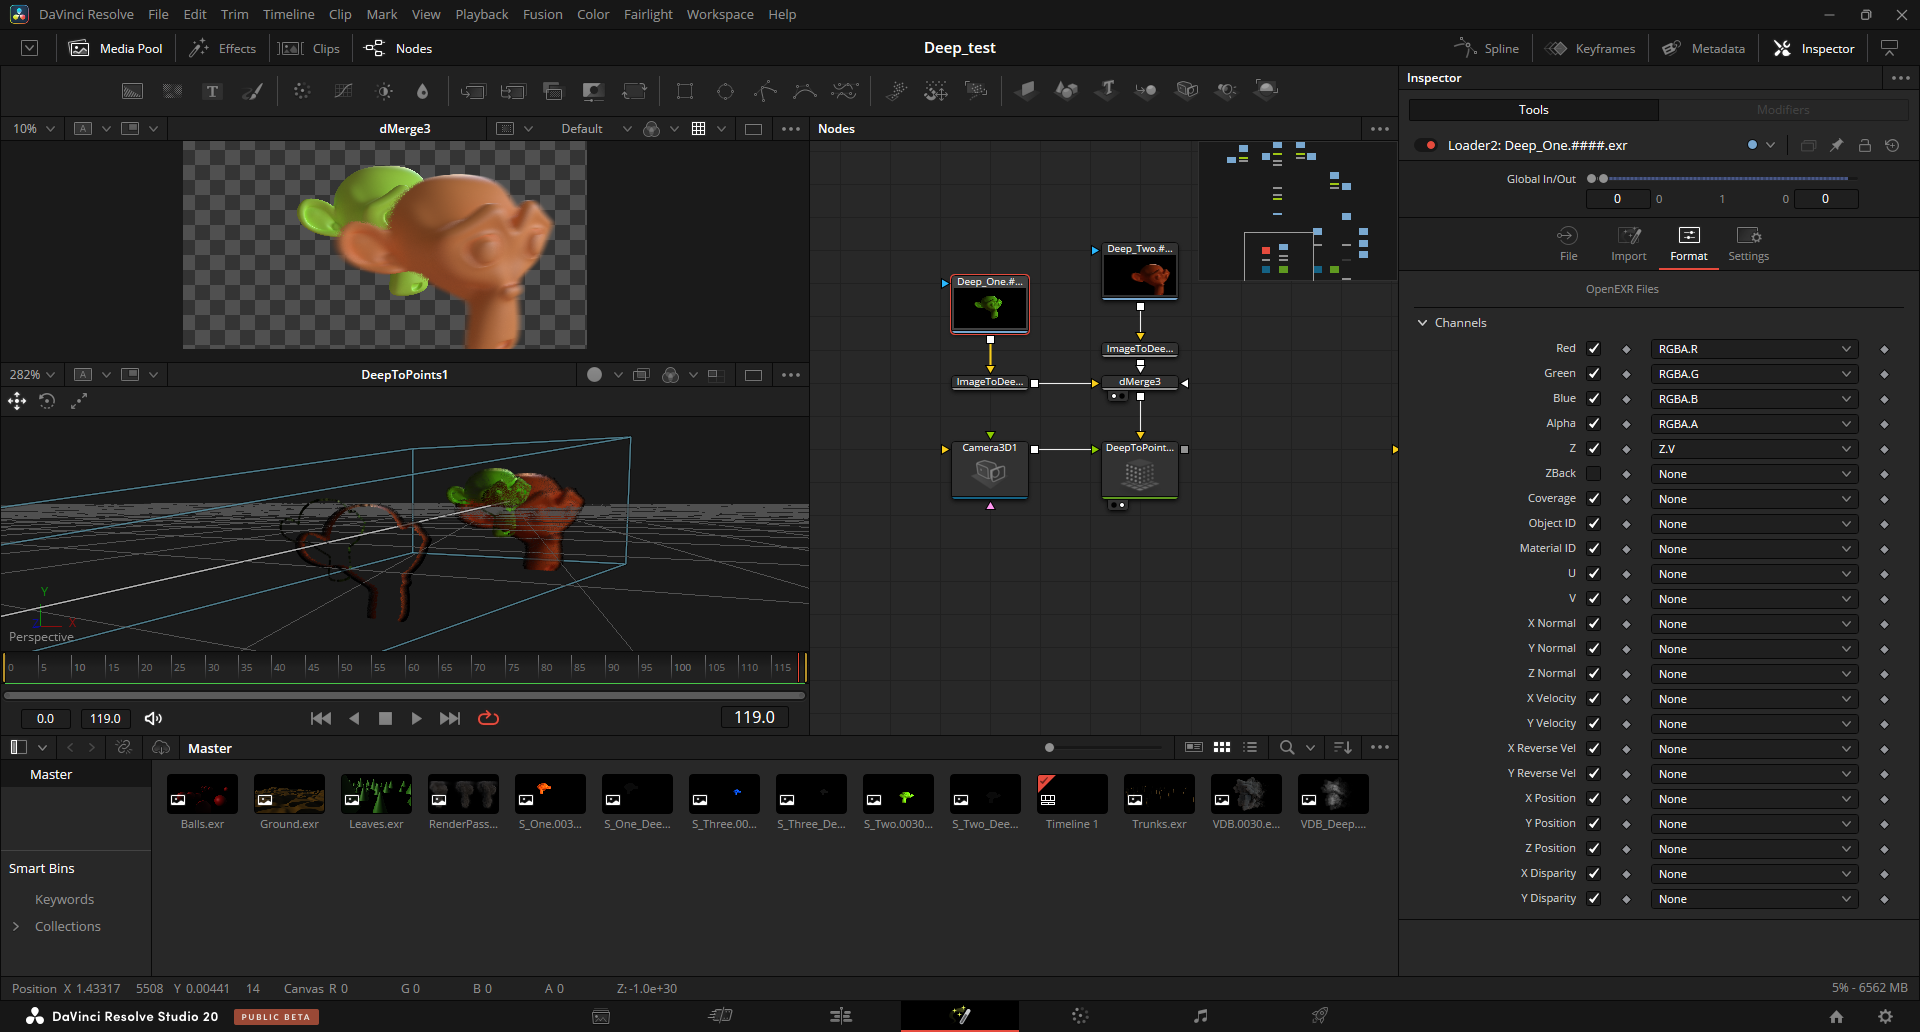Adjust the Global In/Out range slider
Image resolution: width=1920 pixels, height=1032 pixels.
tap(1722, 179)
